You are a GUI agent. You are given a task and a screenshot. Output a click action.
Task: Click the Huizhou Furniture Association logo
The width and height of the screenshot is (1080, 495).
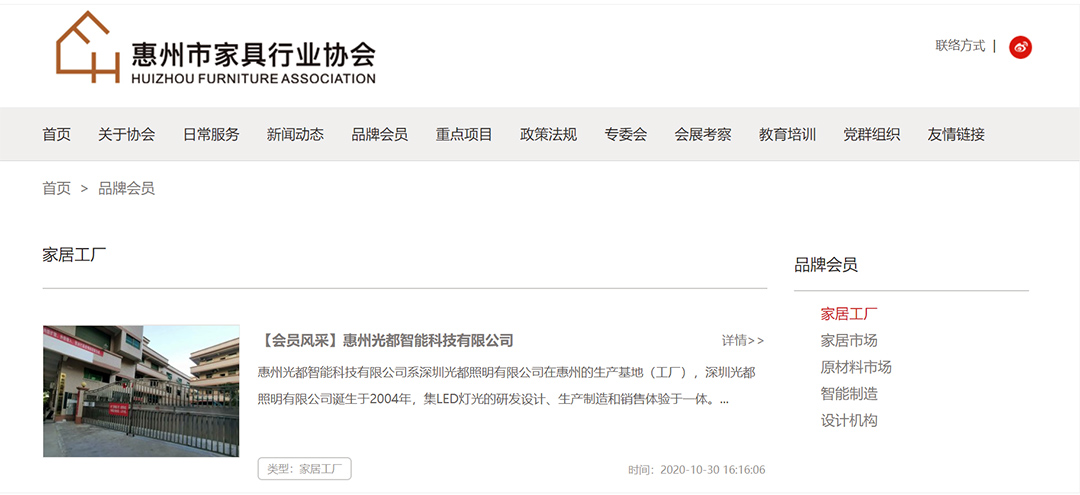[216, 49]
